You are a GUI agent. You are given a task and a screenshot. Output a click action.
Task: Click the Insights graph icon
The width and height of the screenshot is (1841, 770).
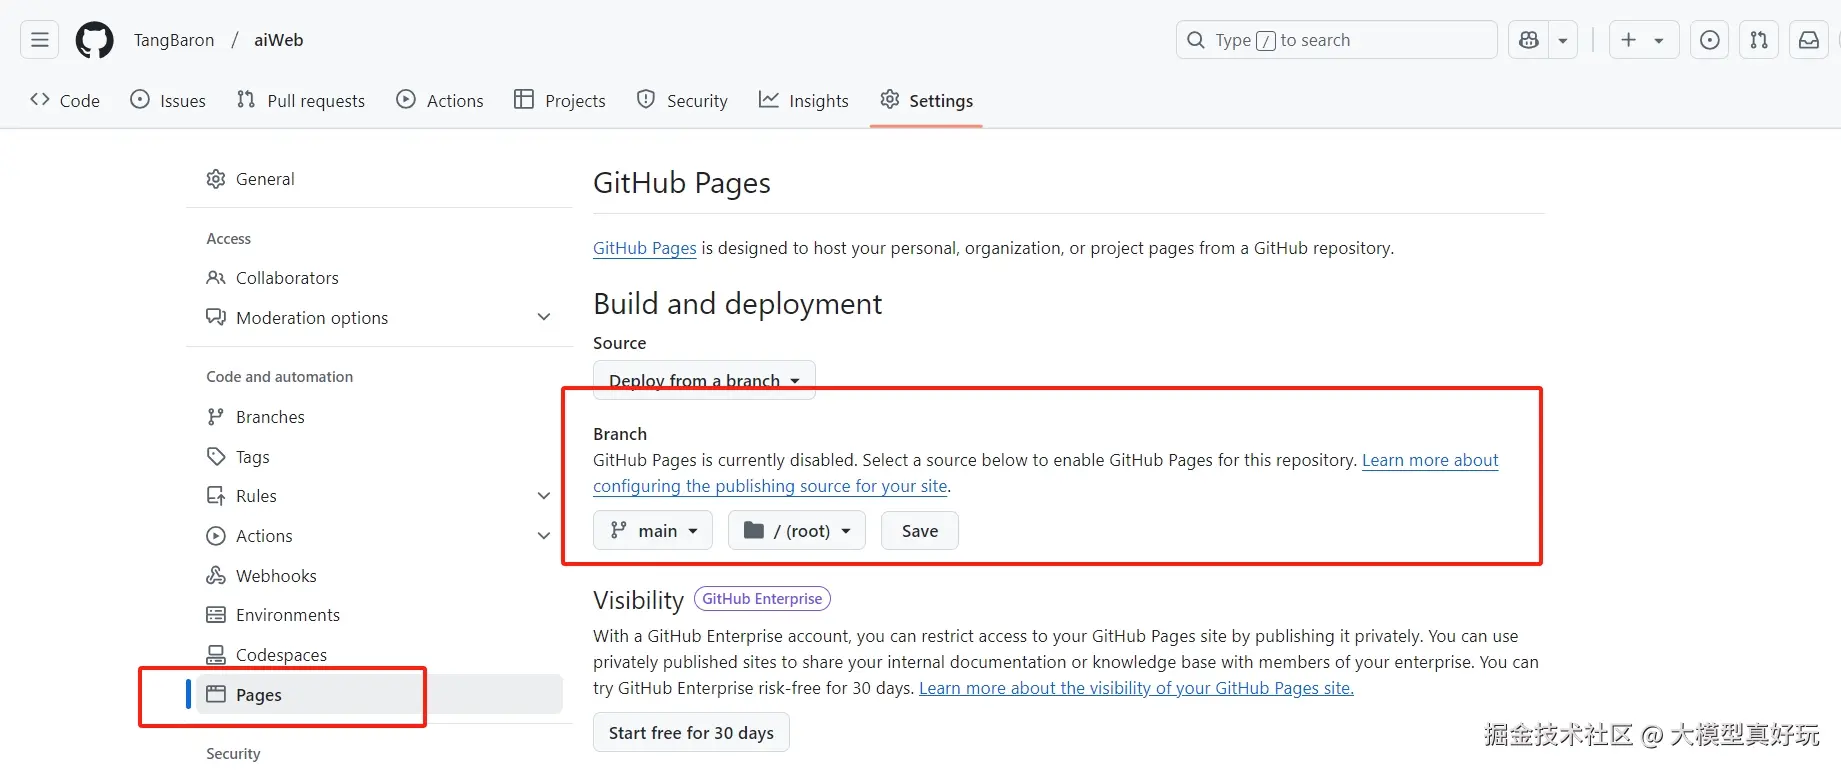pyautogui.click(x=769, y=99)
